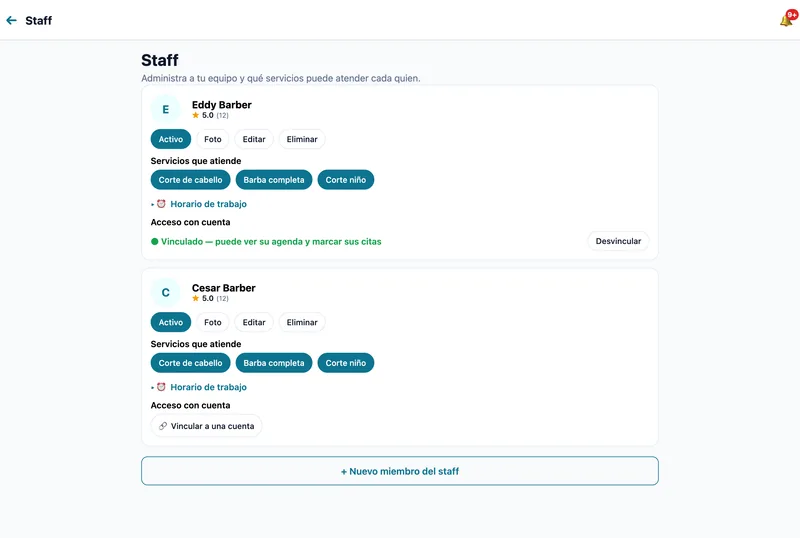
Task: Click the back arrow icon
Action: pos(11,20)
